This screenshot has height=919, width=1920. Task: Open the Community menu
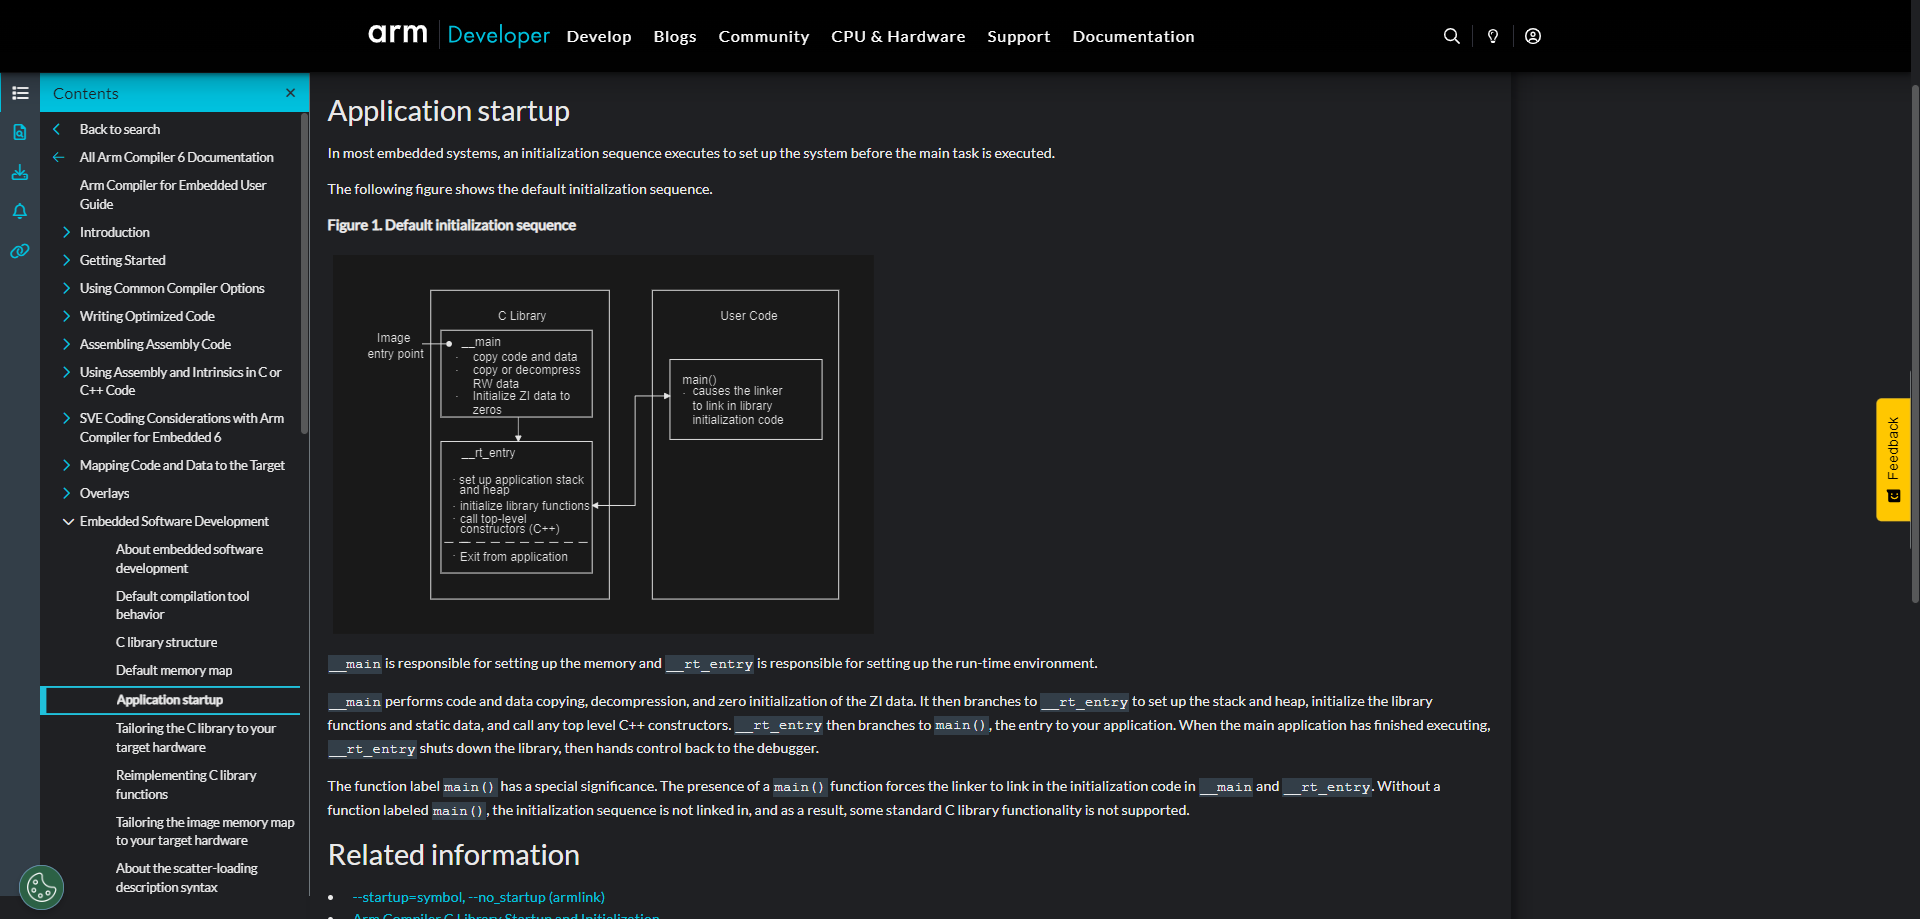coord(764,36)
